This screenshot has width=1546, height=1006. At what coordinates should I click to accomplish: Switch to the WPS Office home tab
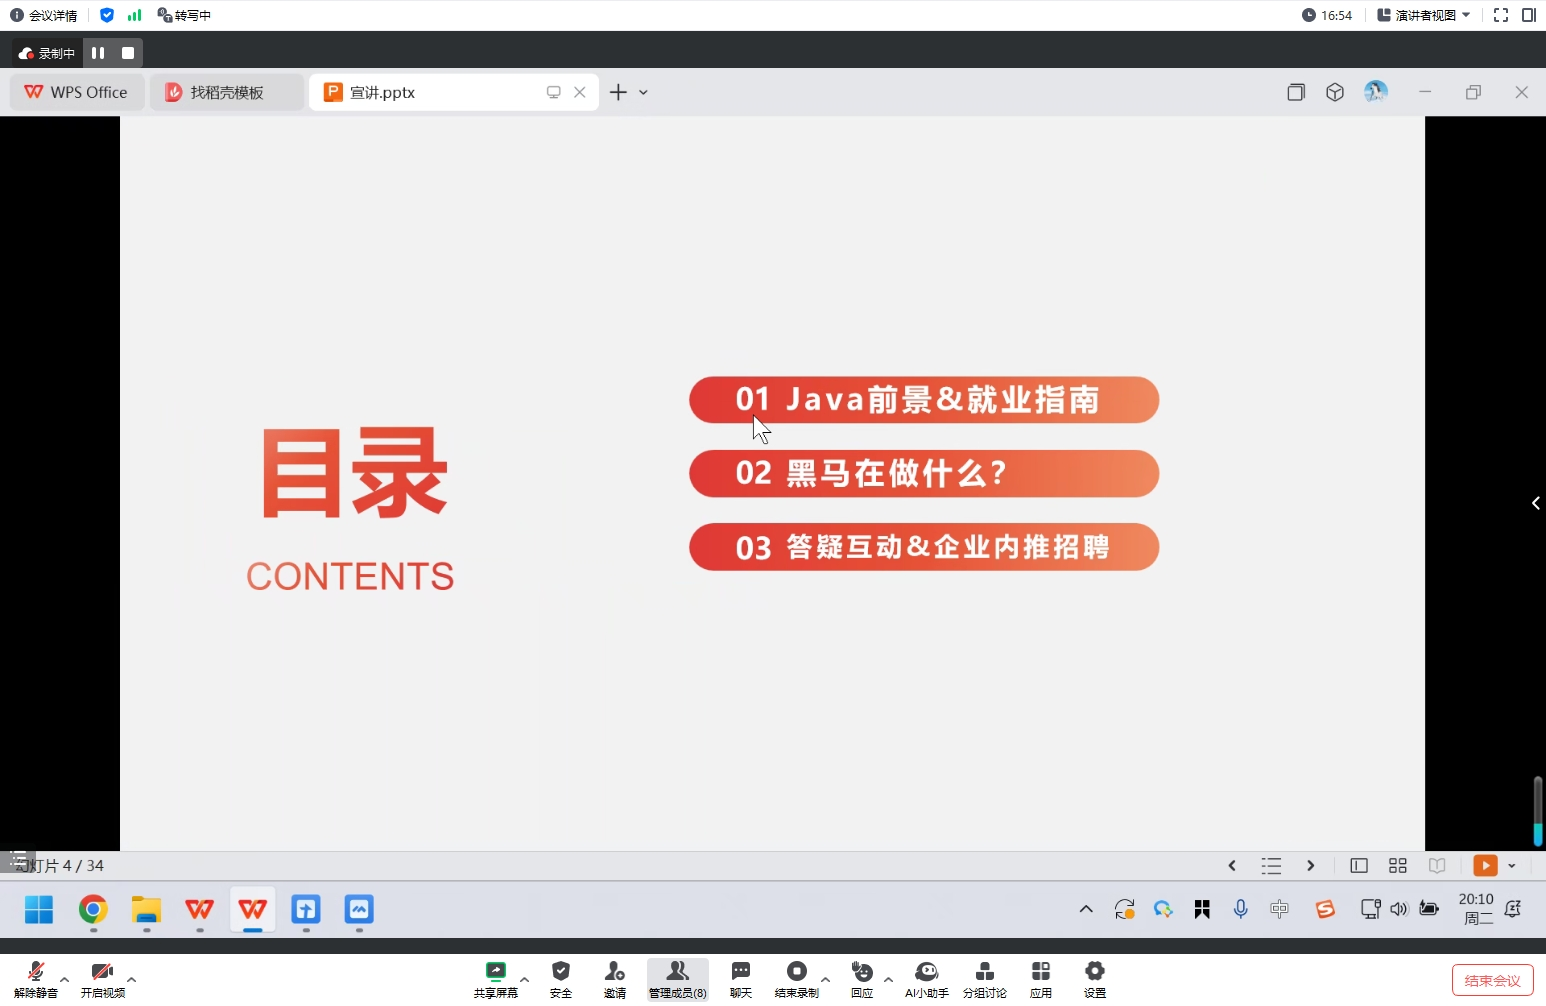pos(77,92)
